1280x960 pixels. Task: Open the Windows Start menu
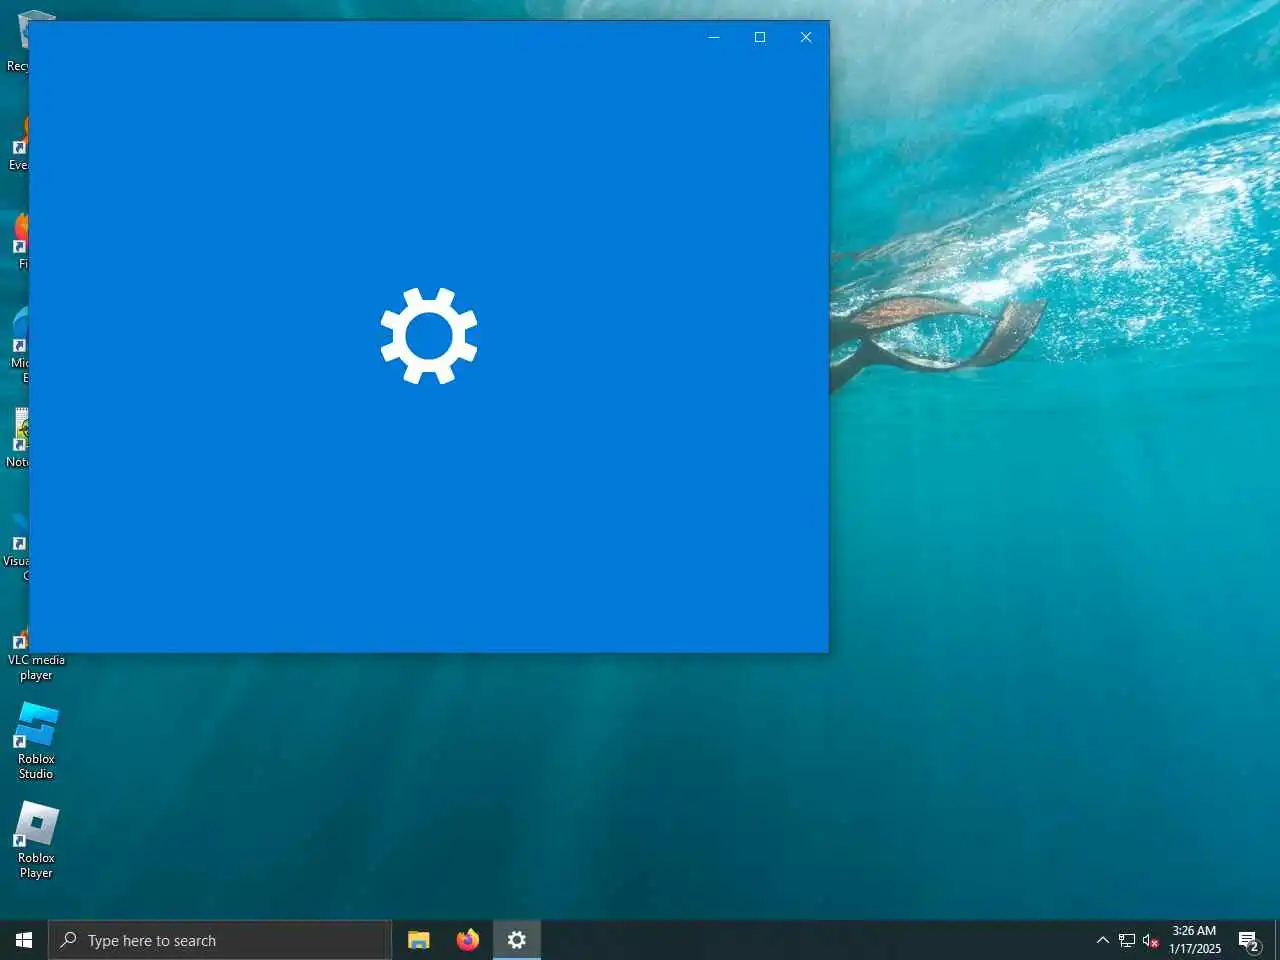24,940
